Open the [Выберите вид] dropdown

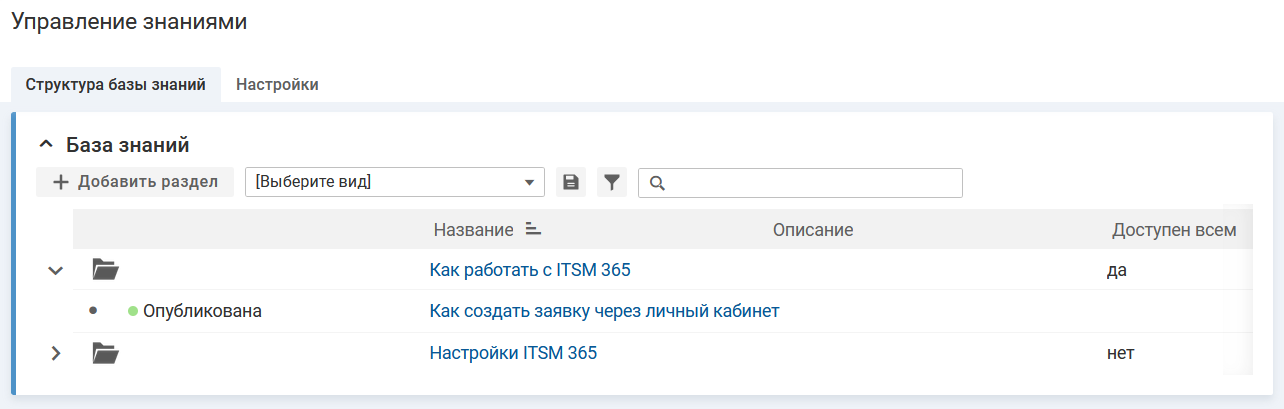pos(394,182)
